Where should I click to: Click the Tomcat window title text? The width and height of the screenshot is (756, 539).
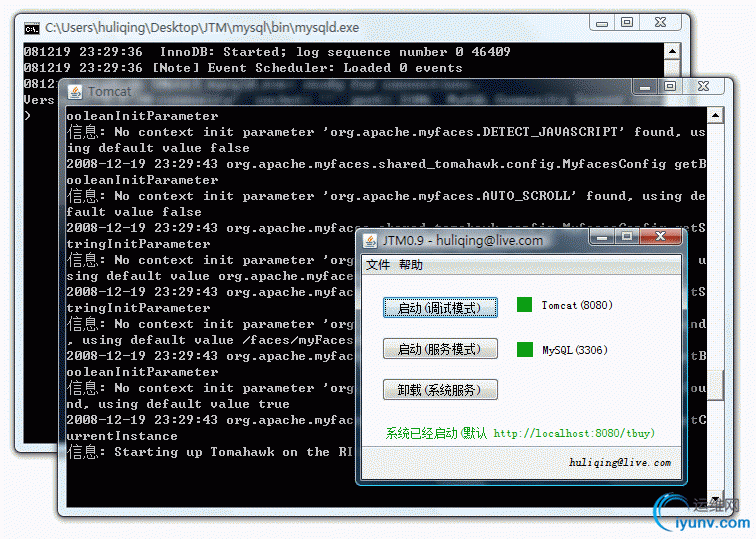coord(109,92)
